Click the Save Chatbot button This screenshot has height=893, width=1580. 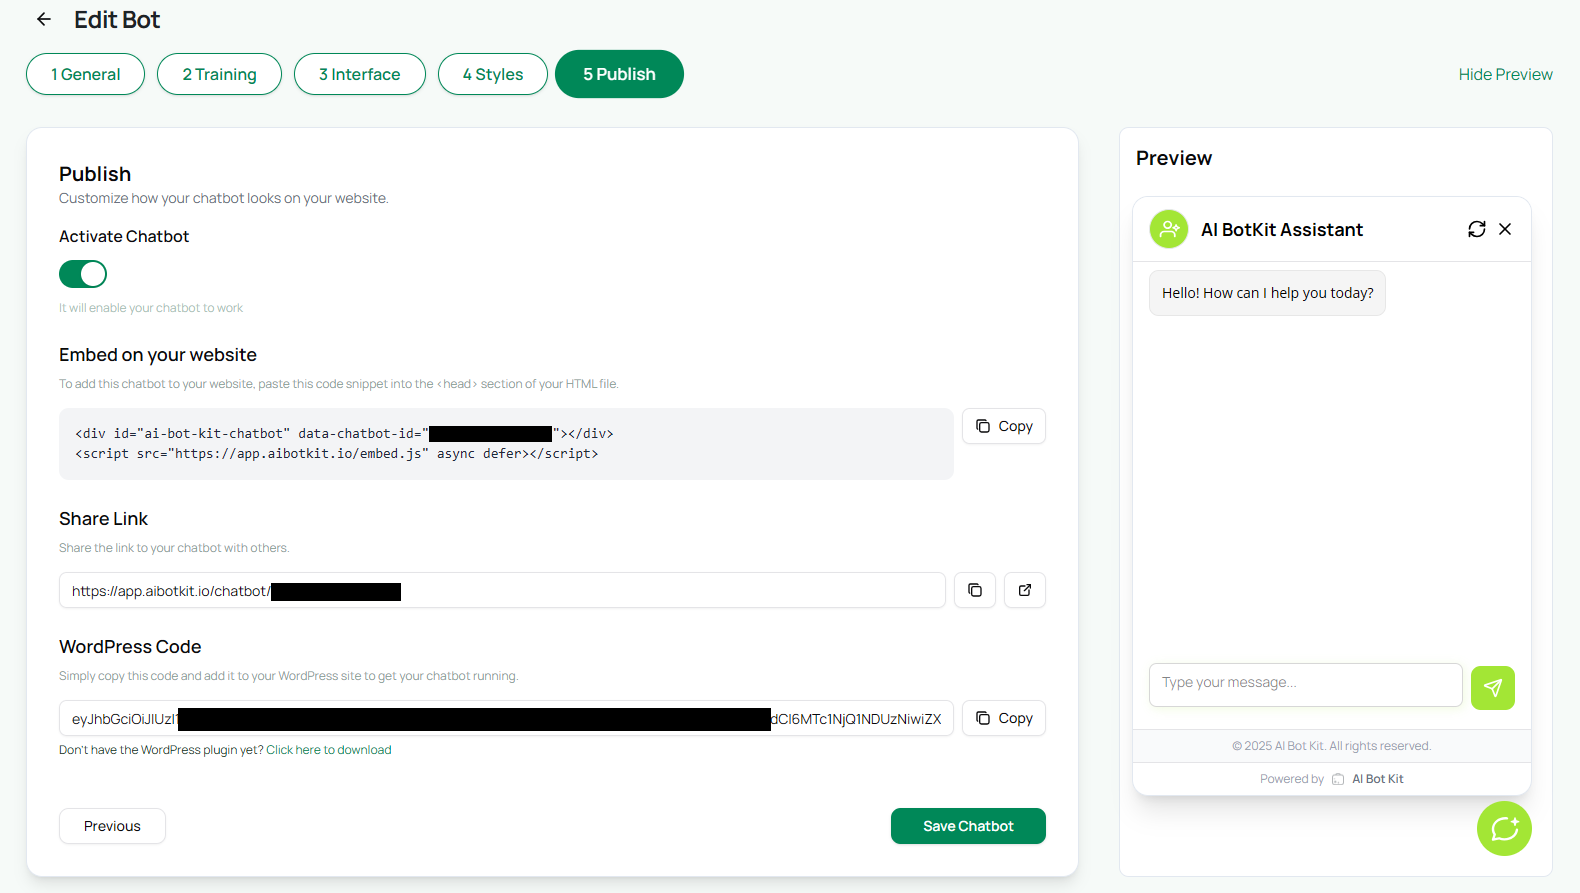tap(968, 826)
